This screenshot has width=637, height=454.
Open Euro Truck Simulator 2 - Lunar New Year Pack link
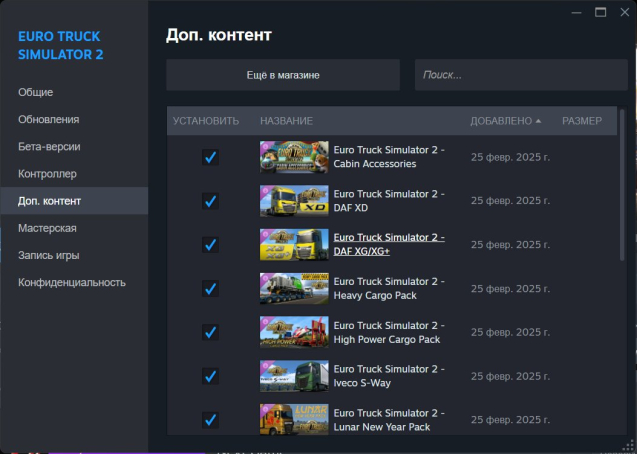click(389, 420)
